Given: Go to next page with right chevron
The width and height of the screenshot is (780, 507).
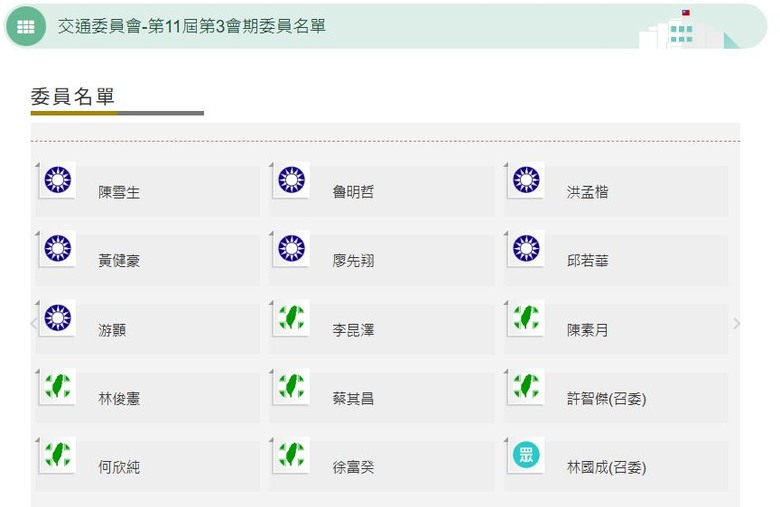Looking at the screenshot, I should 737,323.
